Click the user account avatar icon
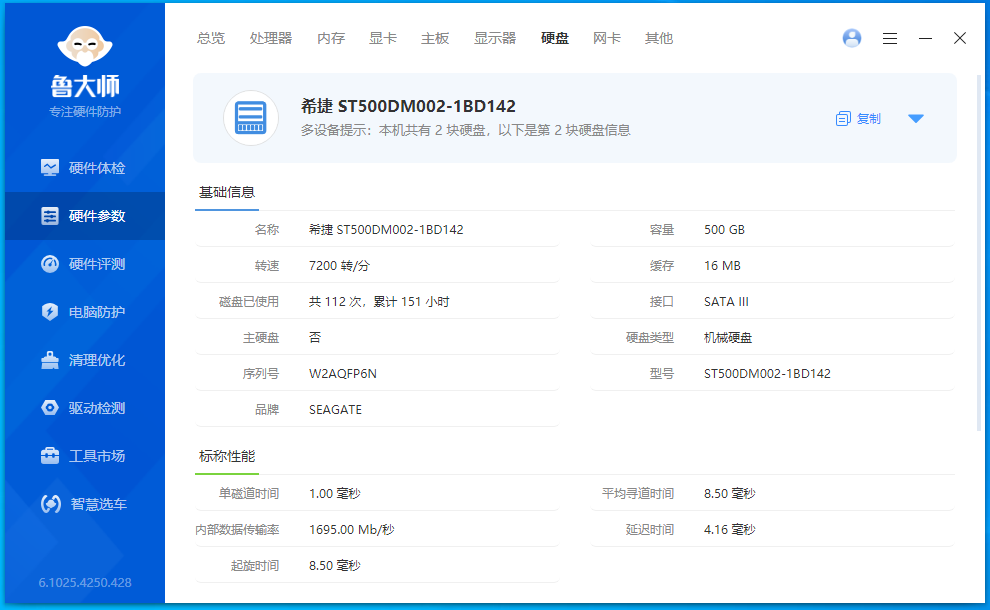 (x=852, y=39)
